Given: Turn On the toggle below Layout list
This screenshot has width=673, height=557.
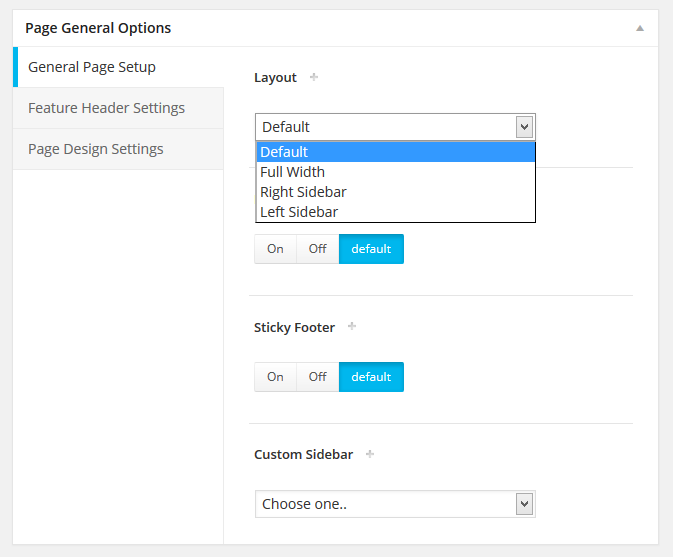Looking at the screenshot, I should [275, 249].
